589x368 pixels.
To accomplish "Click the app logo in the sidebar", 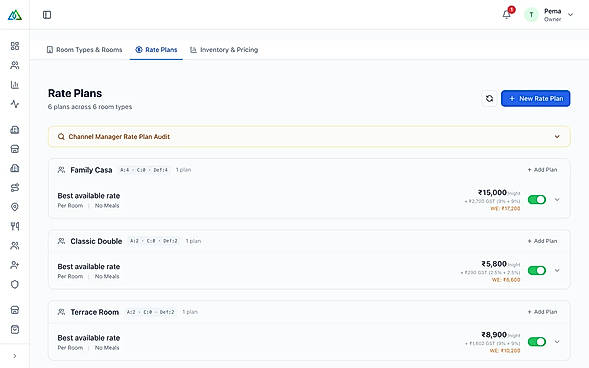I will tap(15, 15).
